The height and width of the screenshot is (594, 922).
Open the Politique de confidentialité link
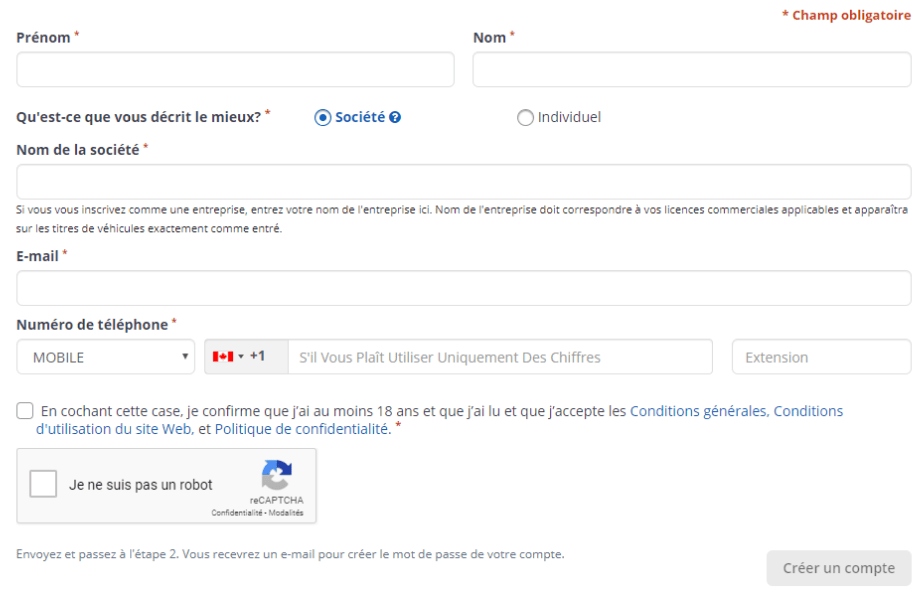(302, 429)
